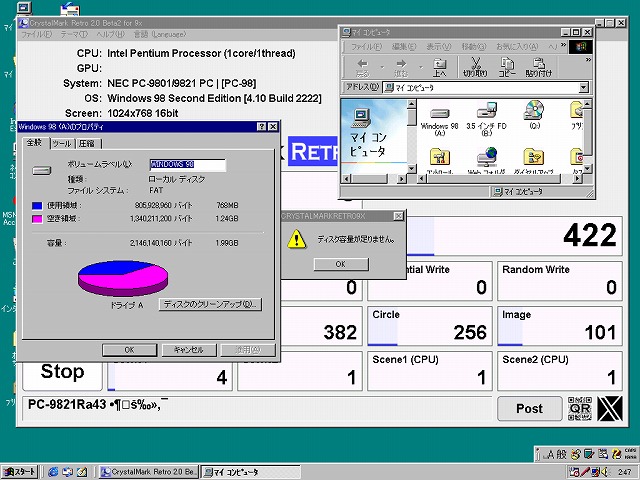
Task: Click the blue used space swatch
Action: [x=37, y=206]
